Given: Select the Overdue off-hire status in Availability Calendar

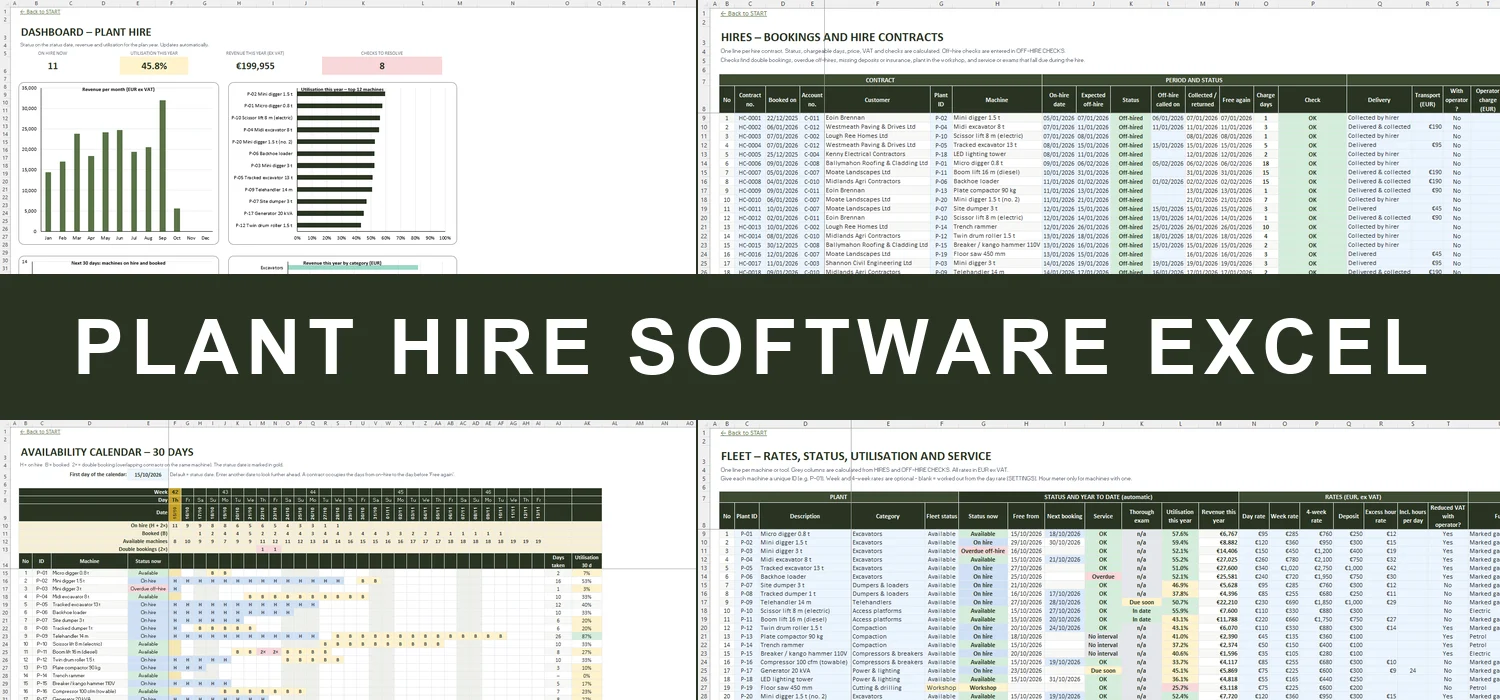Looking at the screenshot, I should pyautogui.click(x=148, y=589).
